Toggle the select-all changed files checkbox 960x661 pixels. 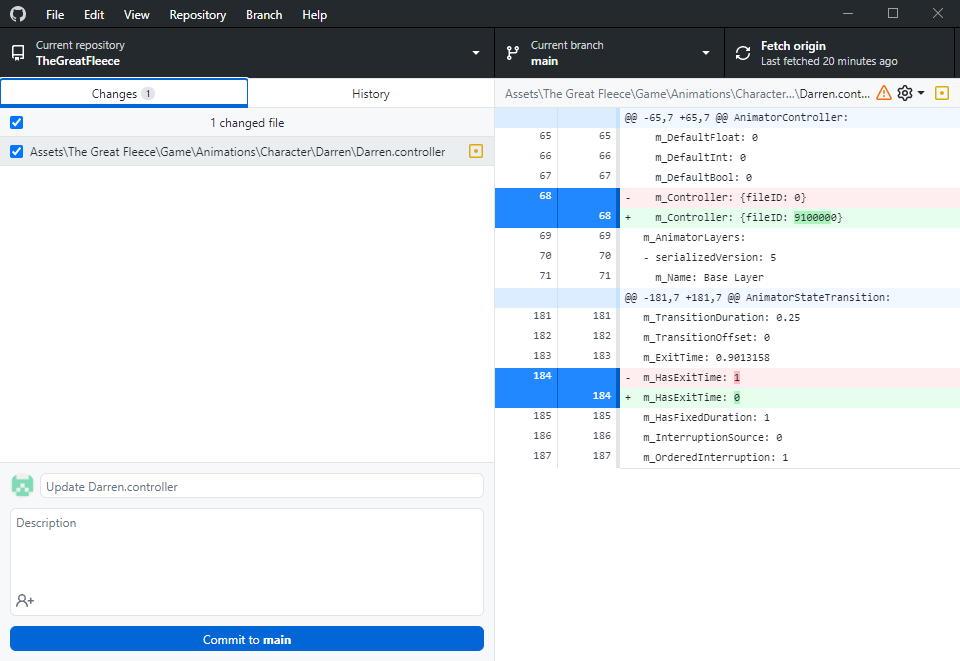coord(17,122)
